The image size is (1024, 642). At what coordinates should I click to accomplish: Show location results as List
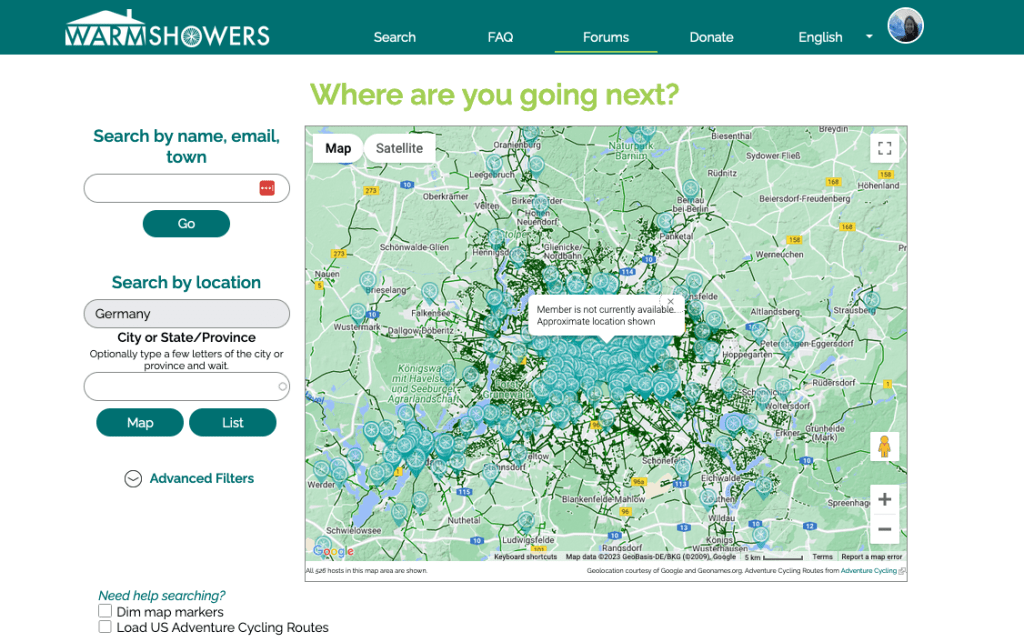coord(232,423)
